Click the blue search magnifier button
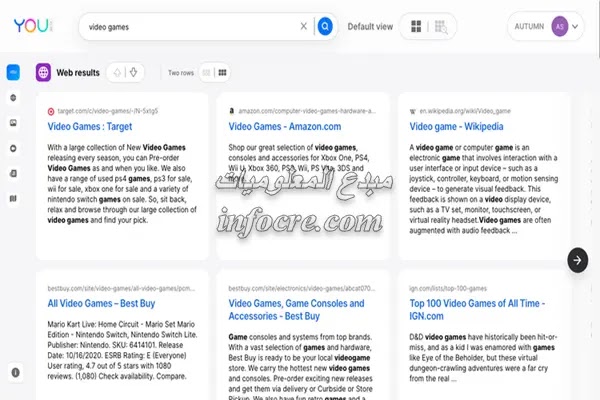The height and width of the screenshot is (400, 600). 325,26
